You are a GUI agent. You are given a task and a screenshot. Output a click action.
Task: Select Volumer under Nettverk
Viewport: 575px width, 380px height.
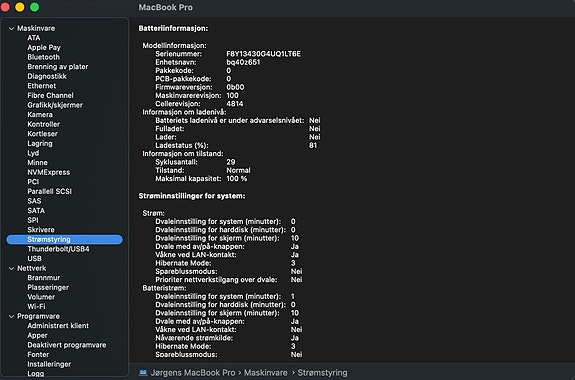coord(41,297)
